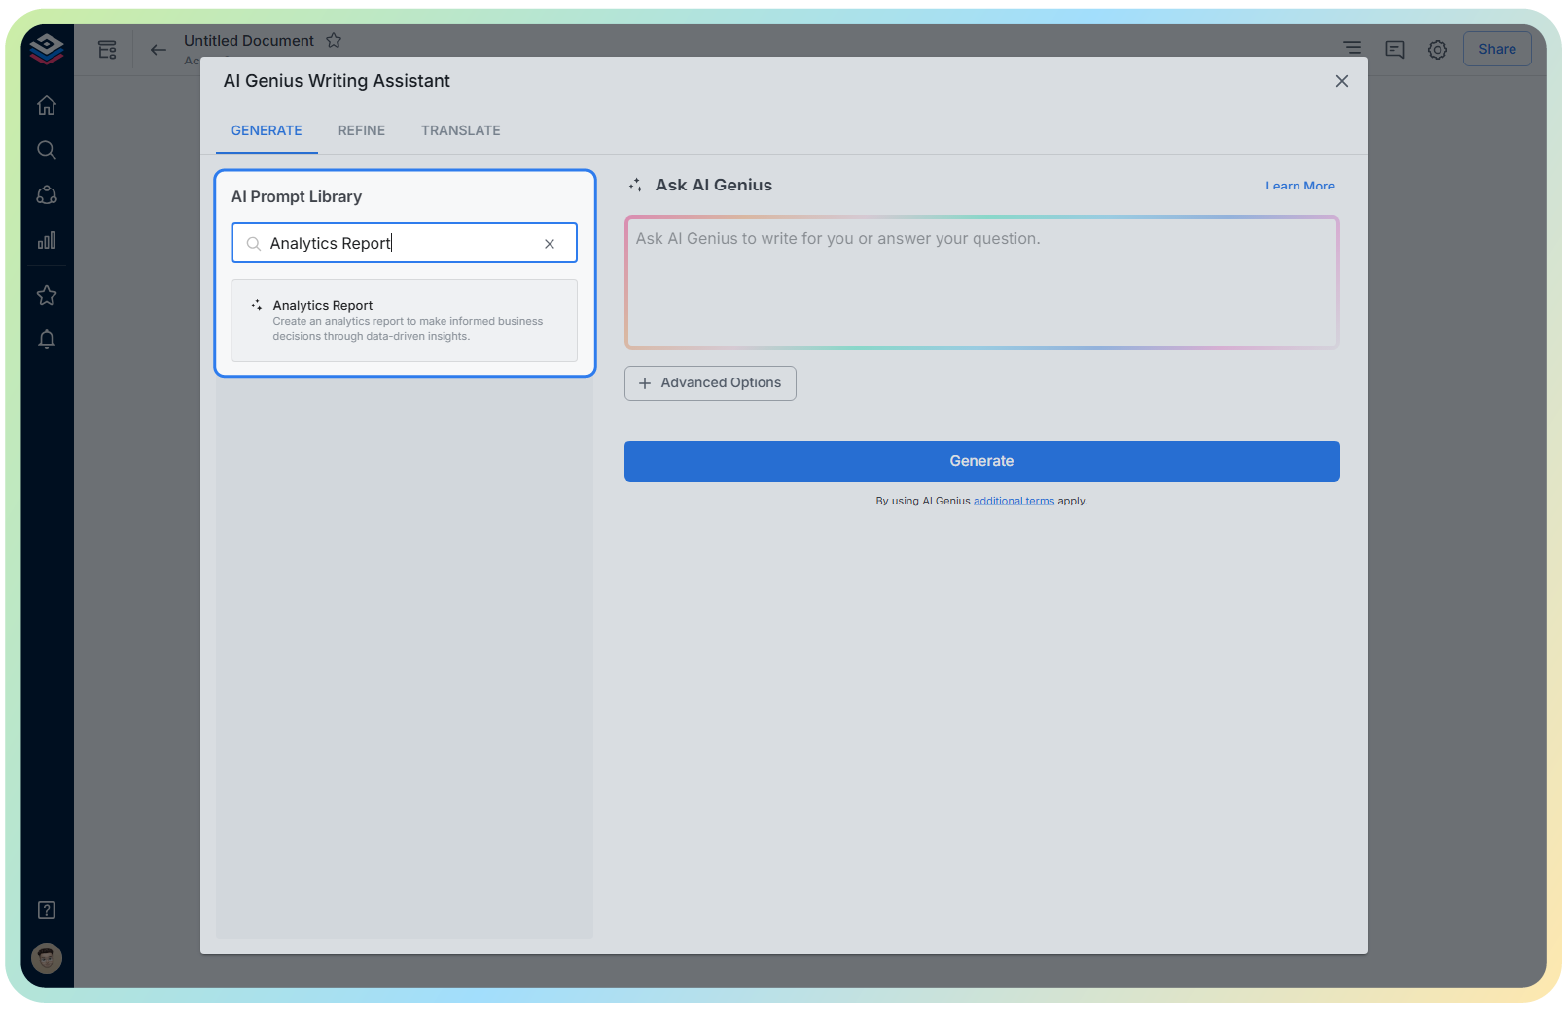Focus the Ask AI Genius text area

click(982, 283)
